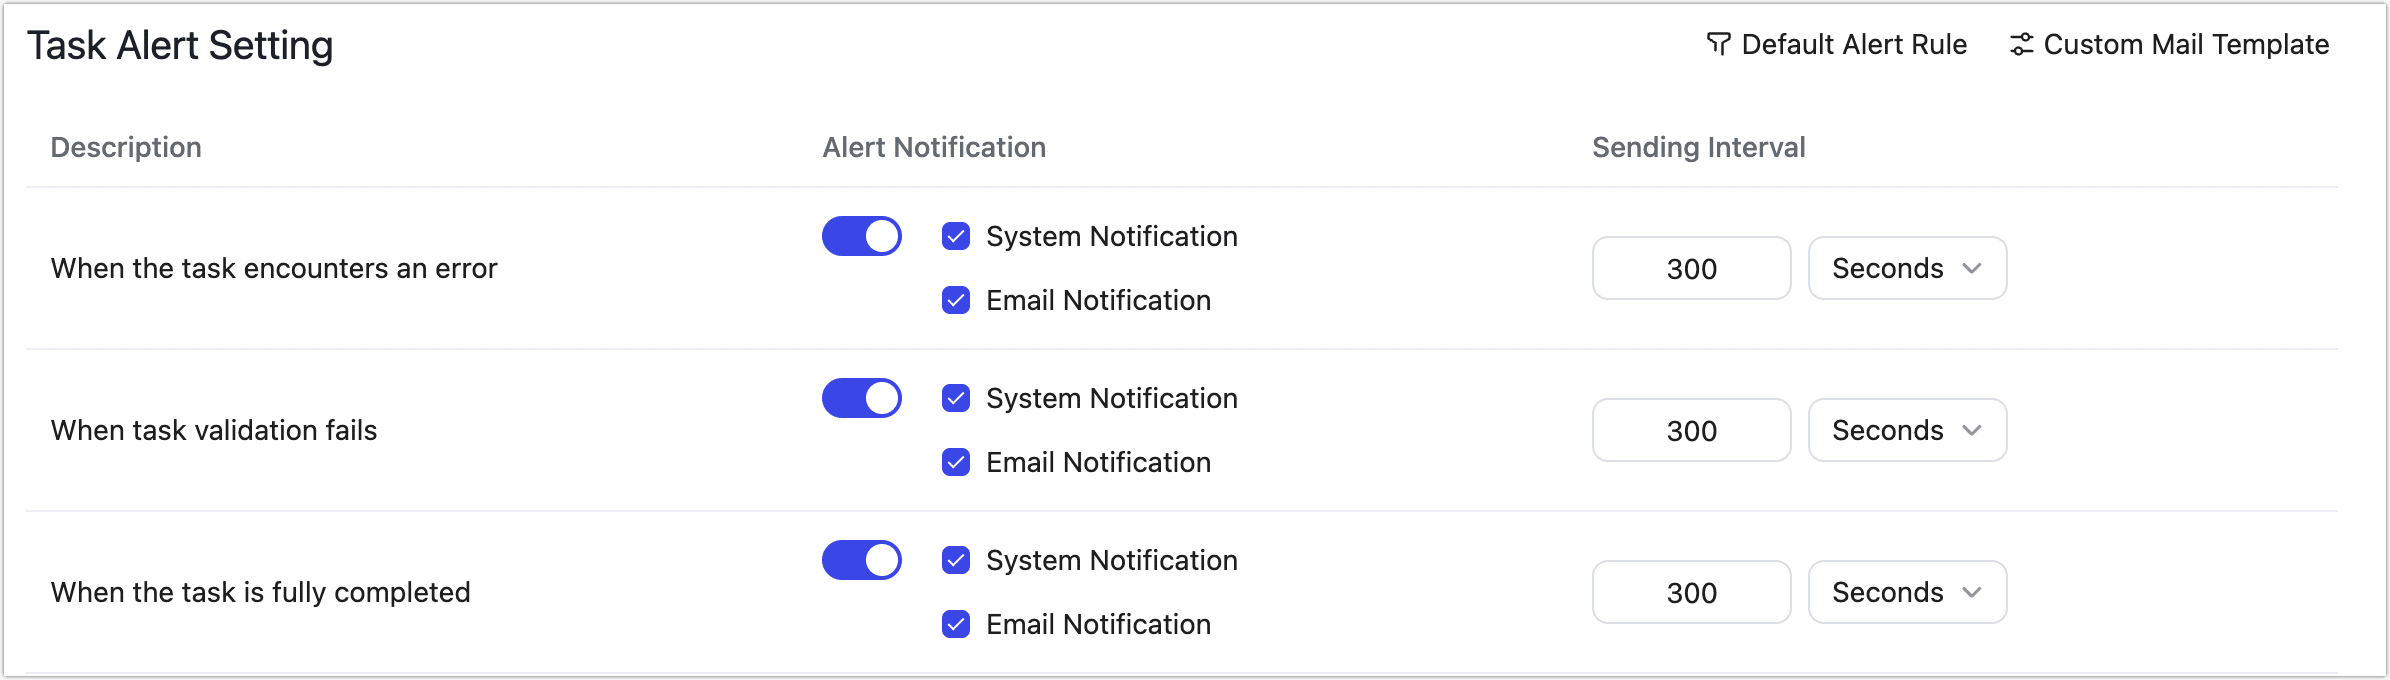Click the Sending Interval column header
Image resolution: width=2390 pixels, height=680 pixels.
(1698, 148)
